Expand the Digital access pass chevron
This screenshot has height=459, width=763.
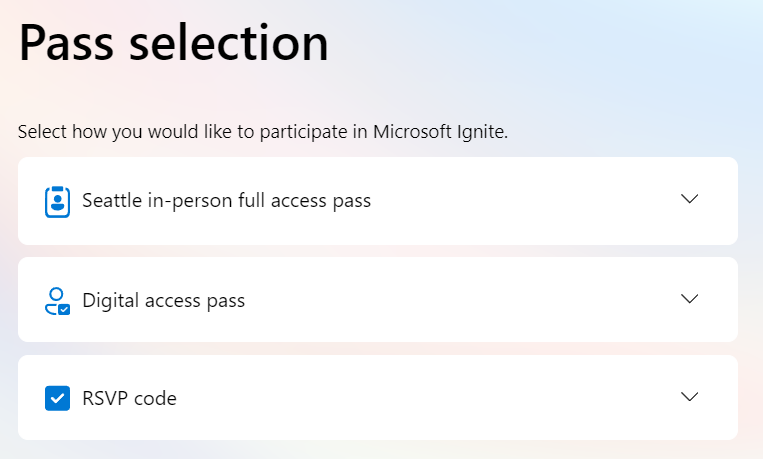(690, 299)
